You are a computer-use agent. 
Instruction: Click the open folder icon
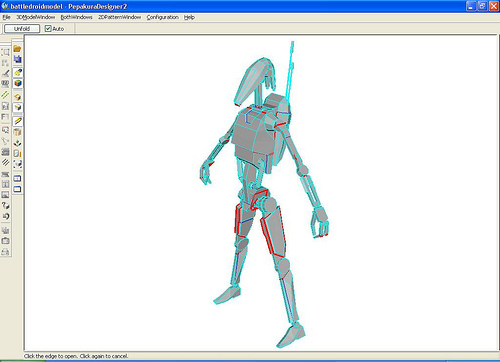[x=17, y=49]
